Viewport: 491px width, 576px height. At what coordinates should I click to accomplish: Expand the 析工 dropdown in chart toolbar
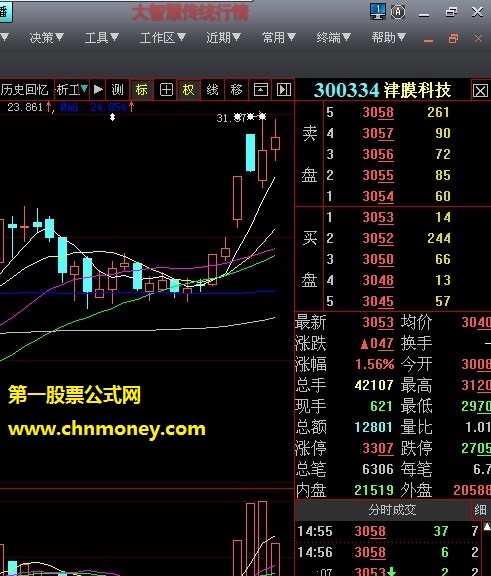[72, 89]
